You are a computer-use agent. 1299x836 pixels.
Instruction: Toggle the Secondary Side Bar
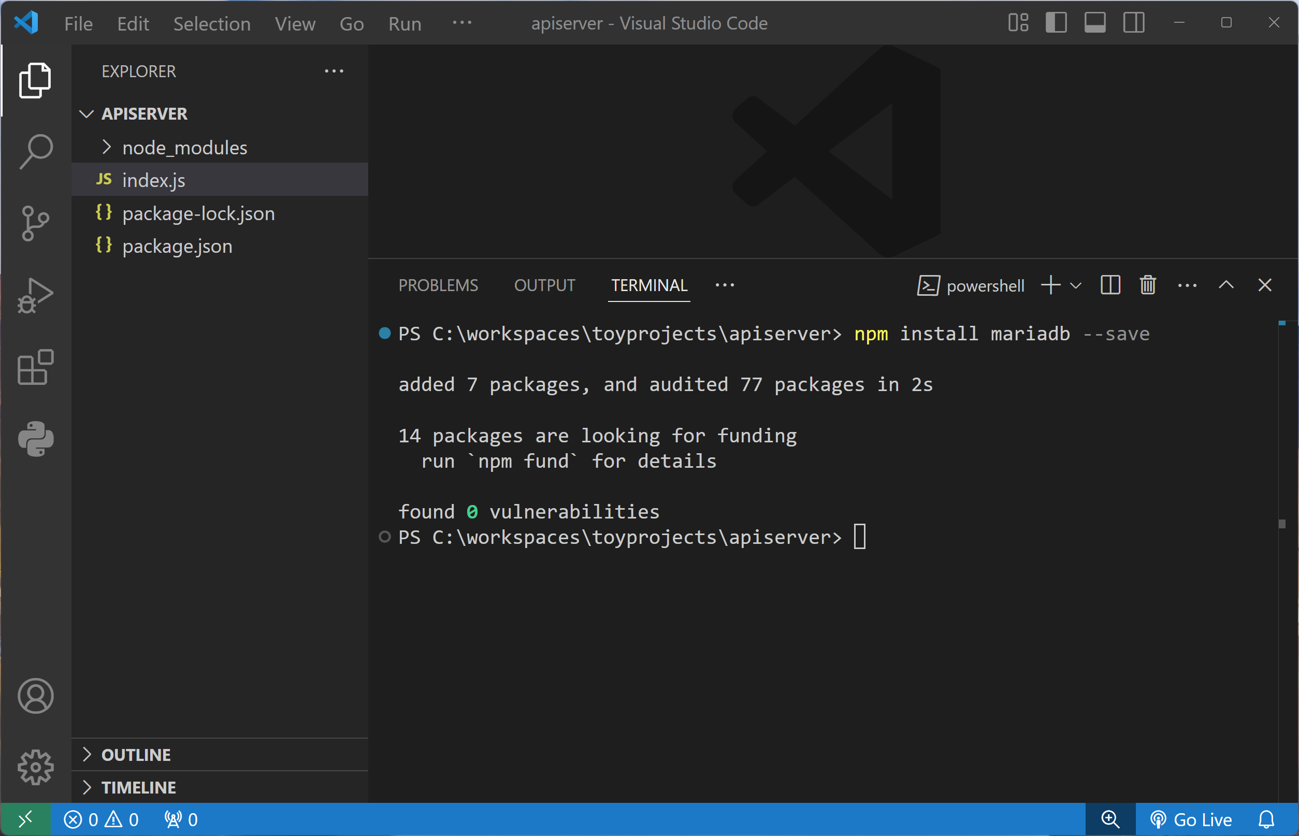[x=1134, y=22]
